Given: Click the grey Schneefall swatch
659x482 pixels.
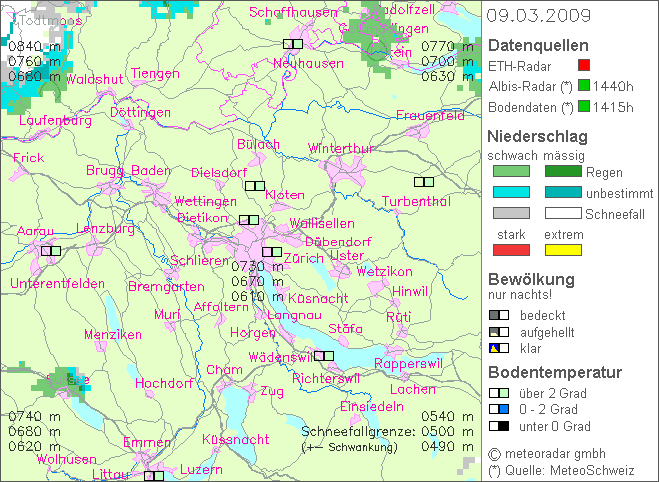Looking at the screenshot, I should click(x=511, y=213).
